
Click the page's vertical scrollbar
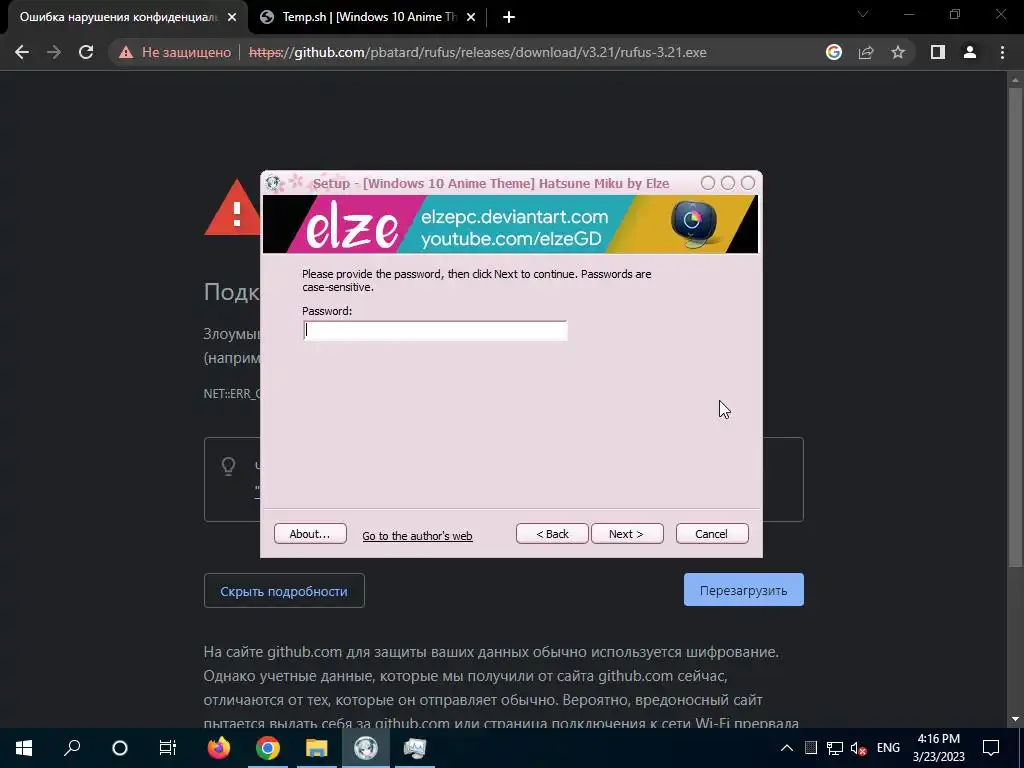(x=1015, y=327)
